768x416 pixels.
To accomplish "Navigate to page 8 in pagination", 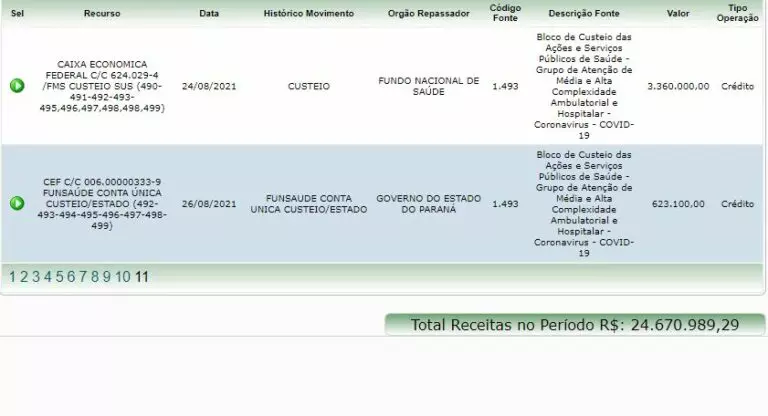I will [x=95, y=277].
